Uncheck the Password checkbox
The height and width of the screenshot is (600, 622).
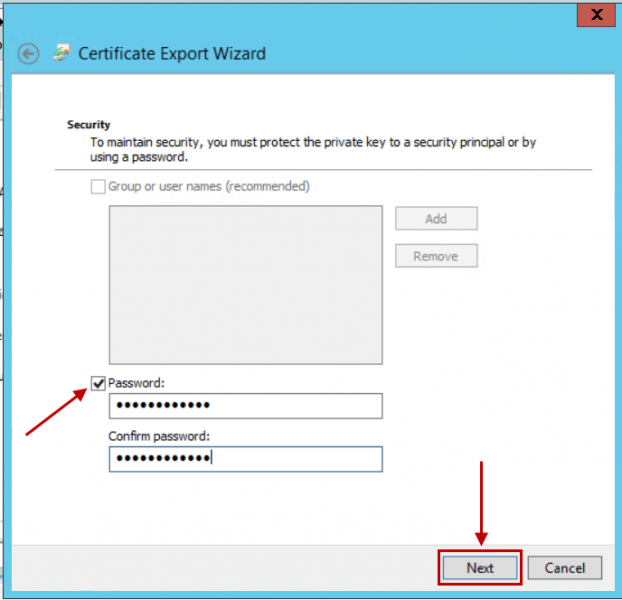(98, 383)
